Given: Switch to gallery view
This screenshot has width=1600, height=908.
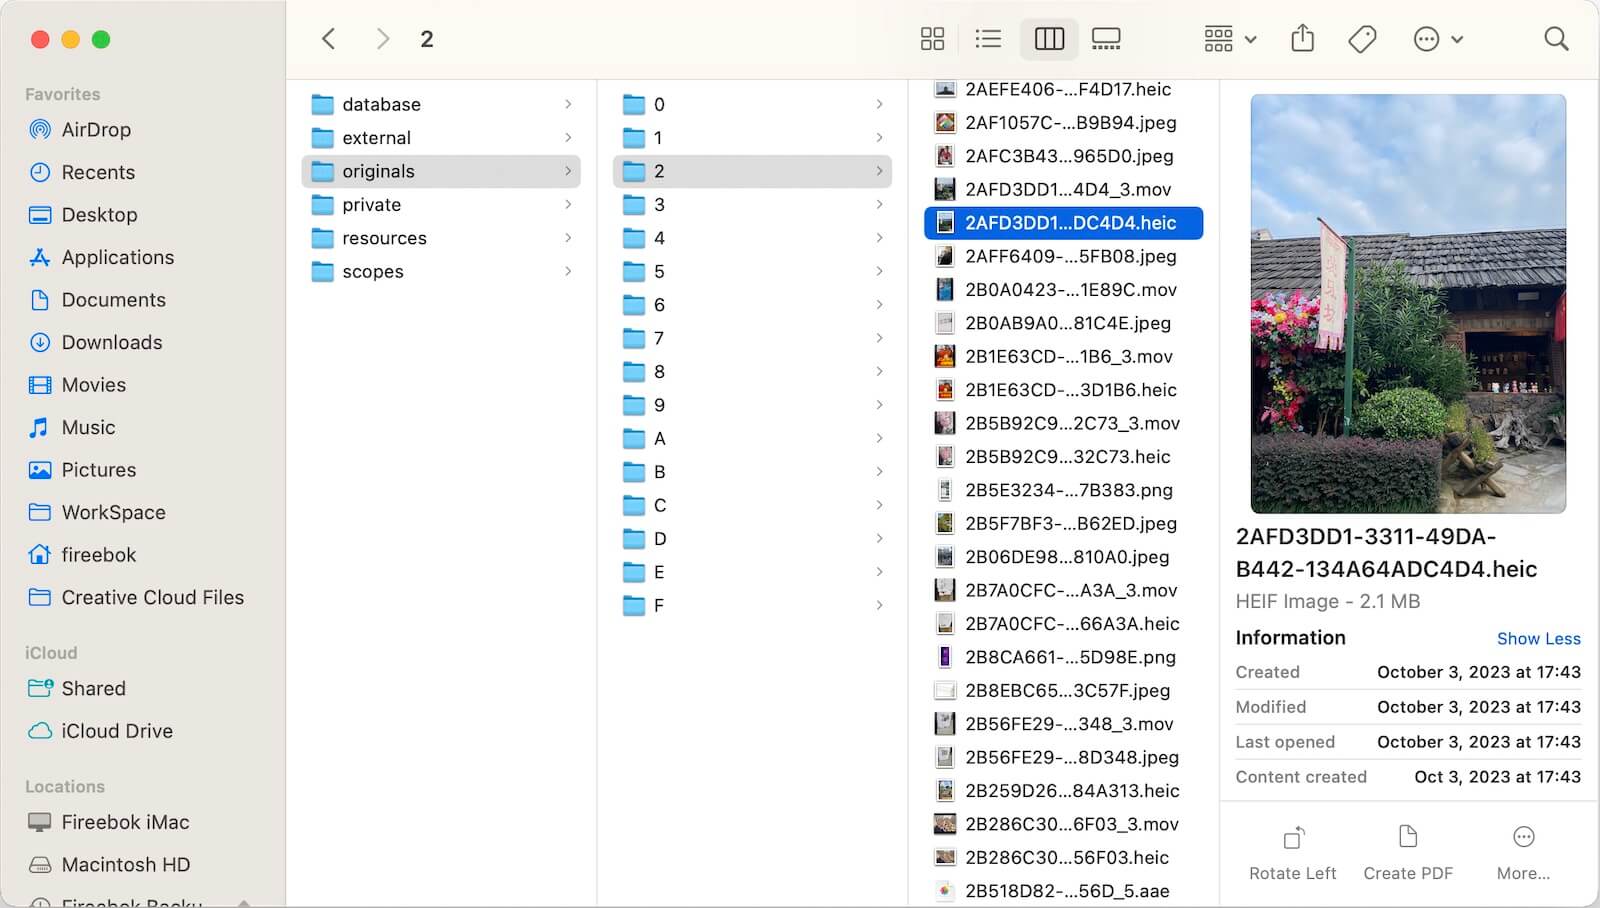Looking at the screenshot, I should (1106, 39).
